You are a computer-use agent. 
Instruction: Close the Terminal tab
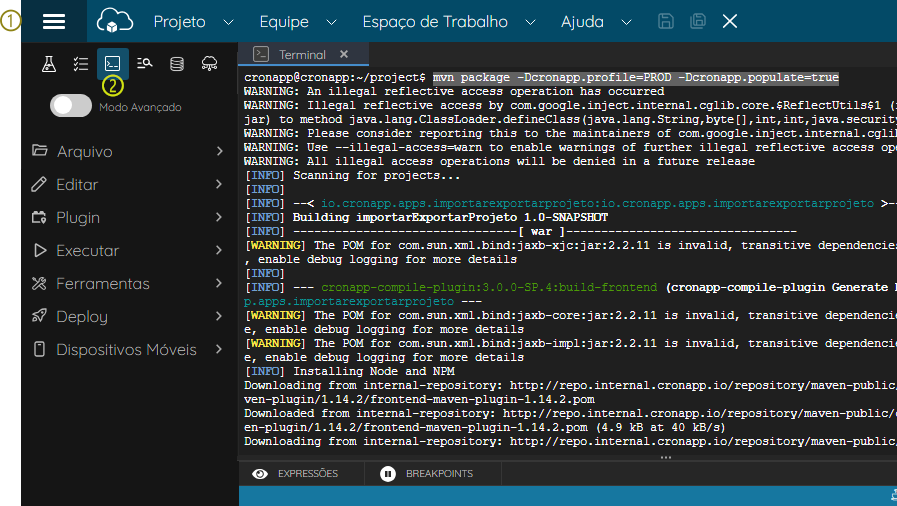[x=344, y=54]
